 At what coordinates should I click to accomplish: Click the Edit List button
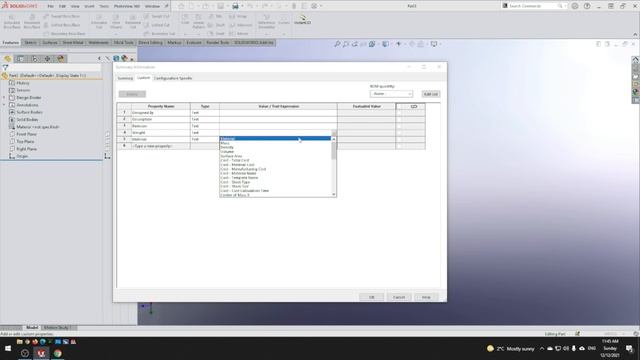[x=431, y=94]
